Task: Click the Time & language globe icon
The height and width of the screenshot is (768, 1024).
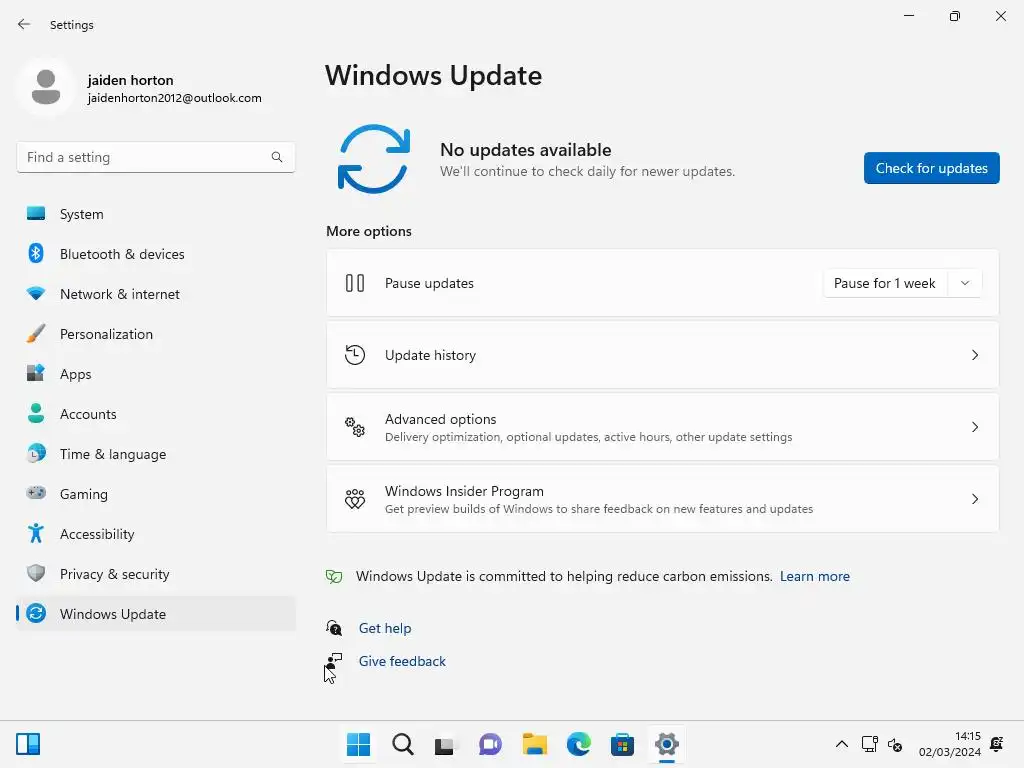Action: tap(36, 453)
